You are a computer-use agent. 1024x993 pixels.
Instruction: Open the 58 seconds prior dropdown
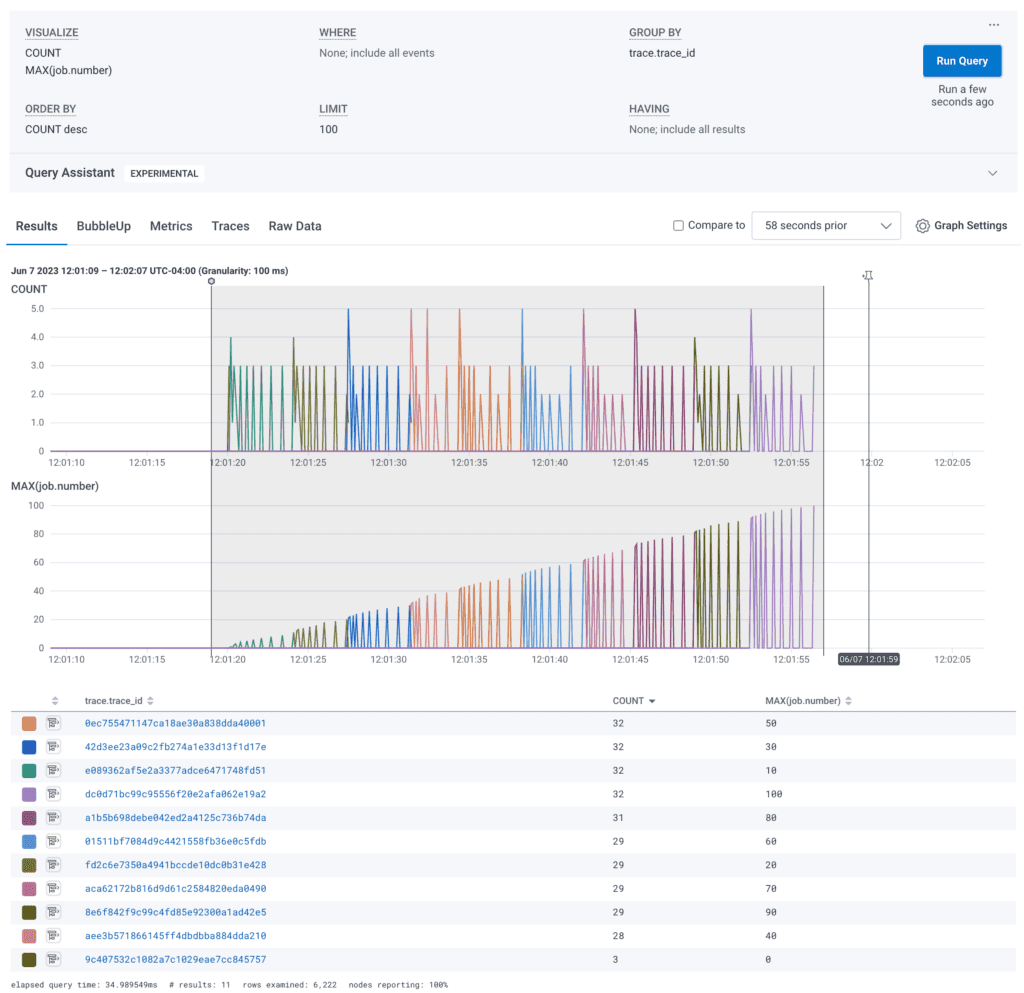825,226
